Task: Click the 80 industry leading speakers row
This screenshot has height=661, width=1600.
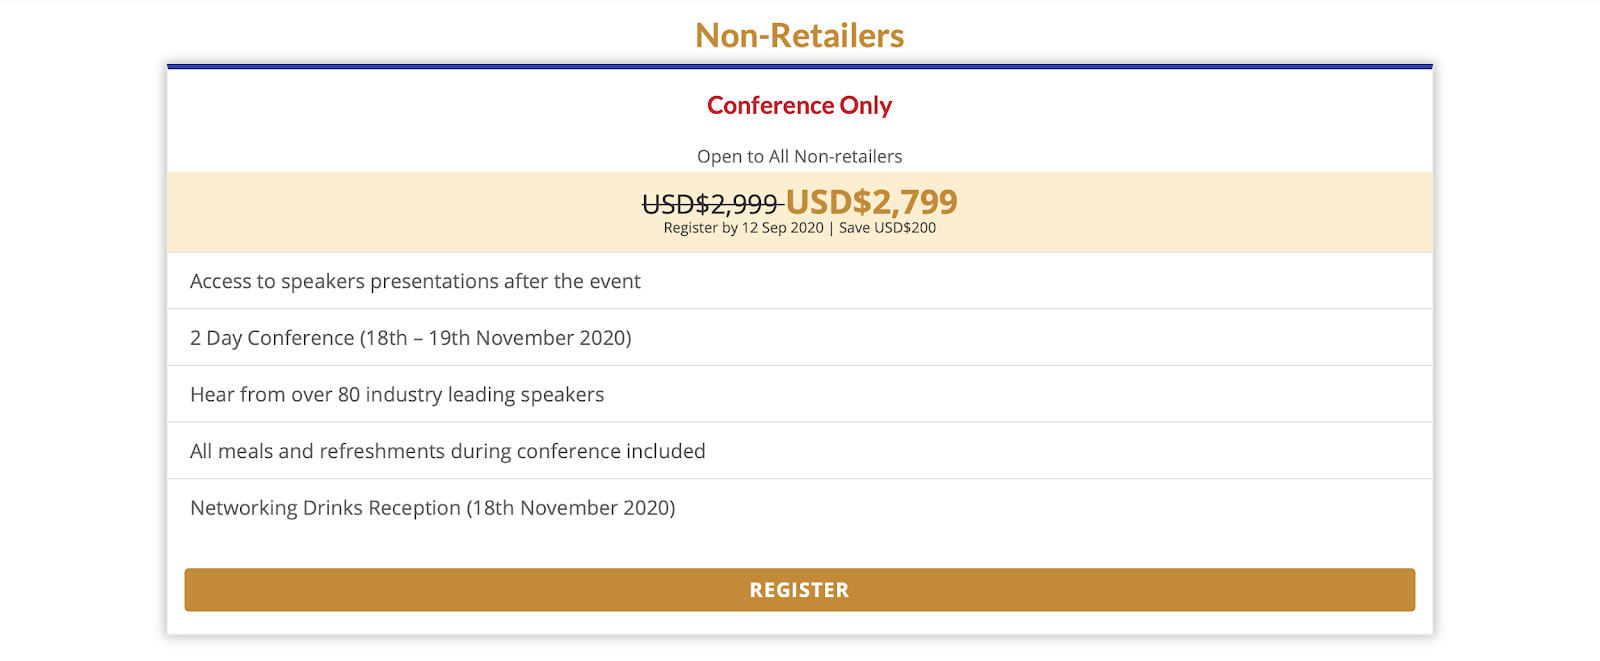Action: click(799, 394)
